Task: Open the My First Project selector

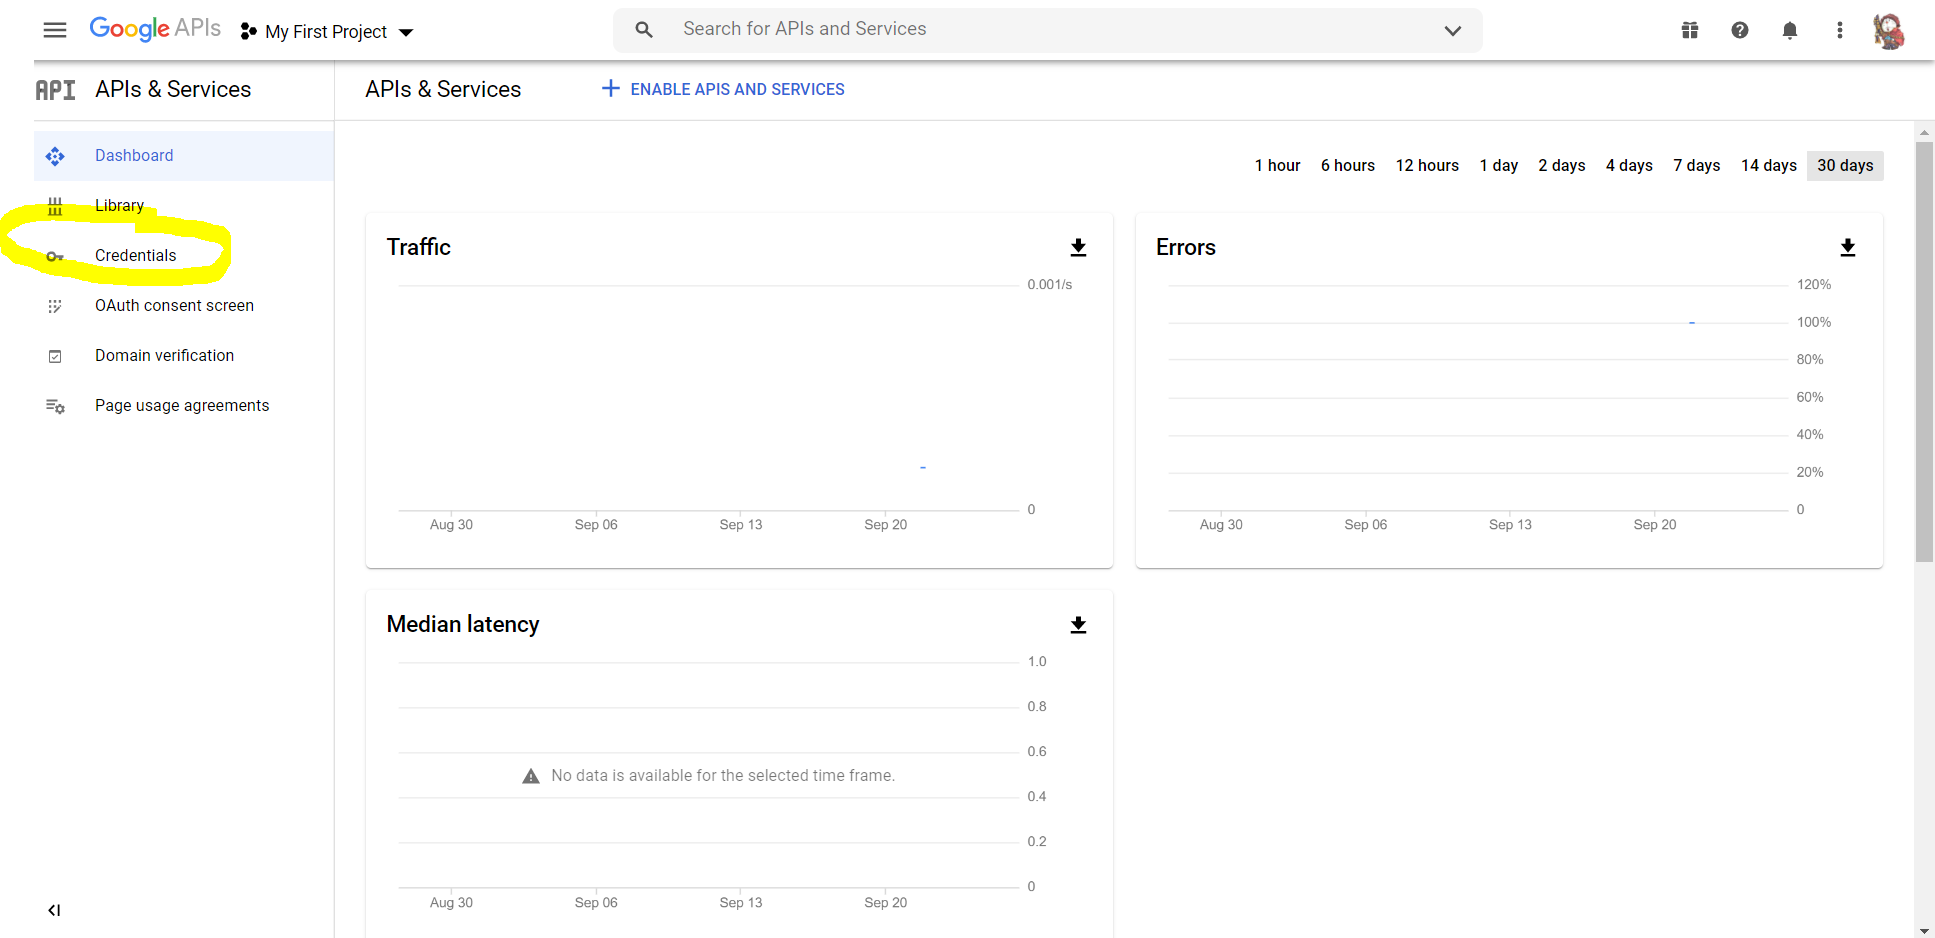Action: pos(327,32)
